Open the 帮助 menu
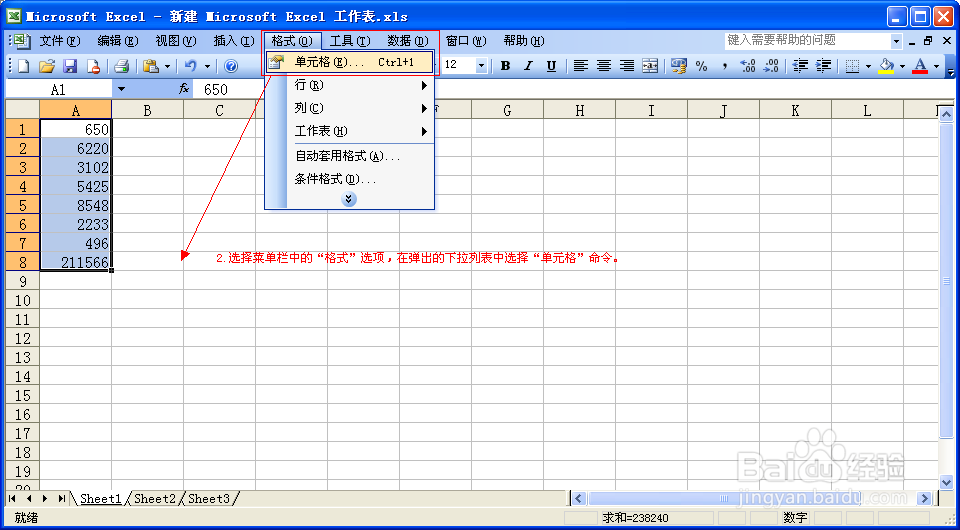960x530 pixels. tap(523, 41)
